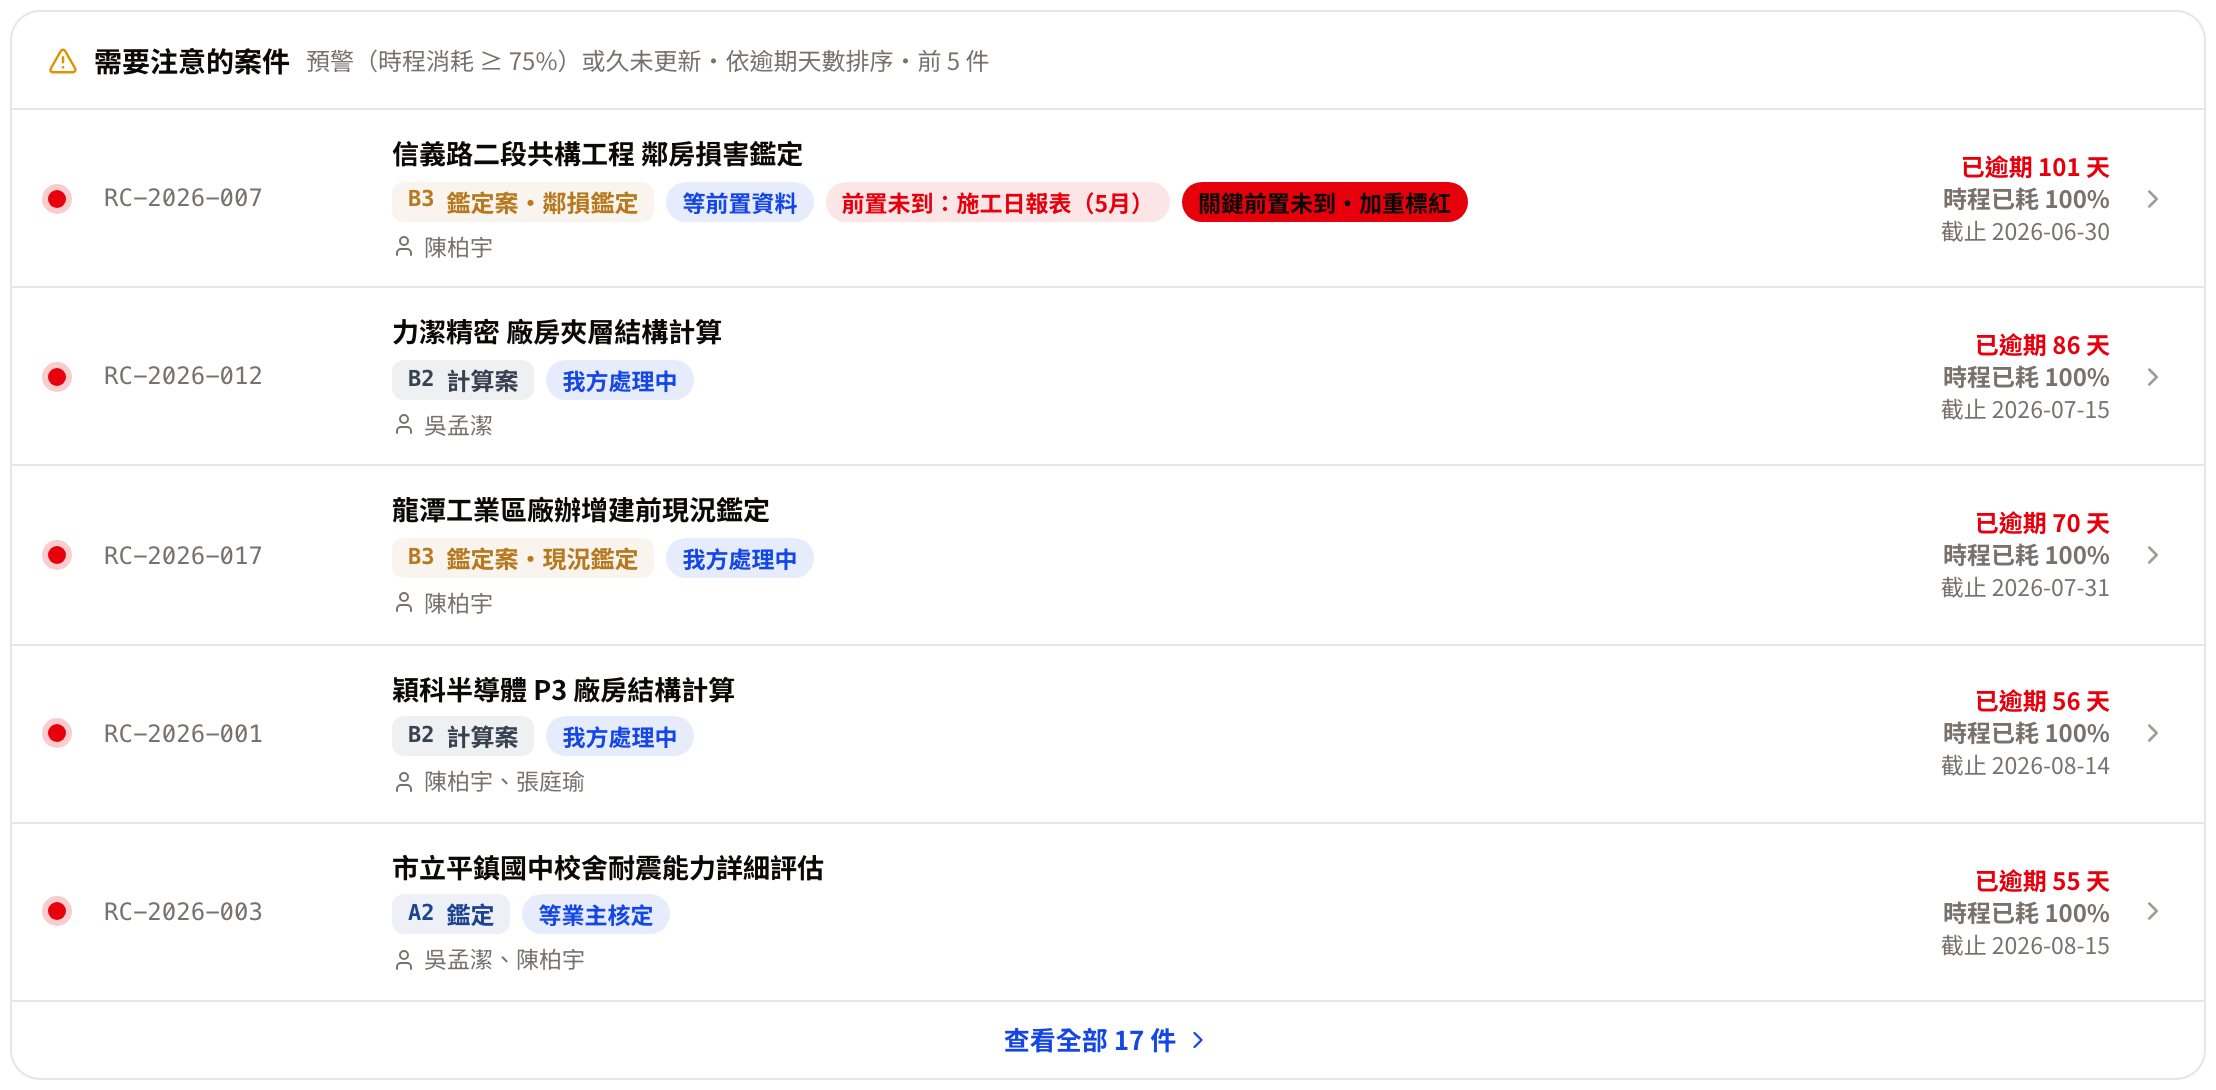Viewport: 2216px width, 1090px height.
Task: Click the person icon in the 龍潭工業區 row
Action: pyautogui.click(x=404, y=603)
